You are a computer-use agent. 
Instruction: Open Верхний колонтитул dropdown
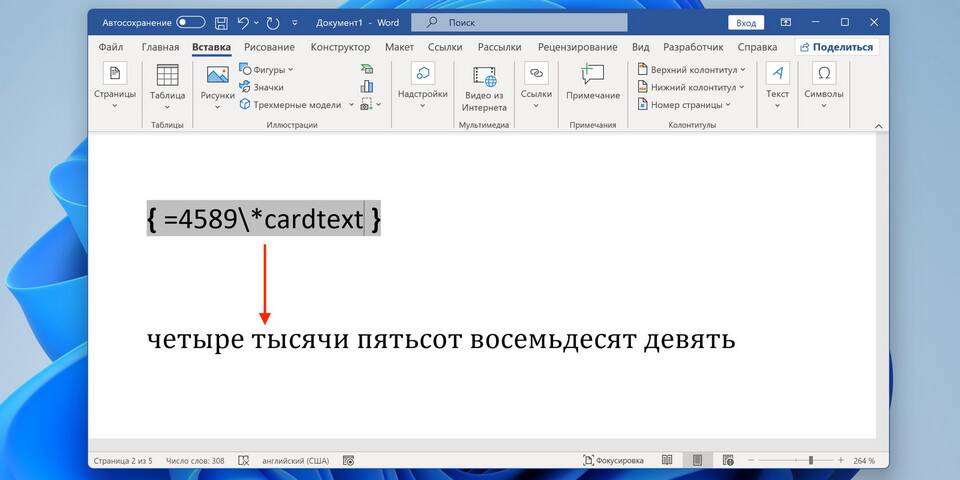tap(691, 69)
